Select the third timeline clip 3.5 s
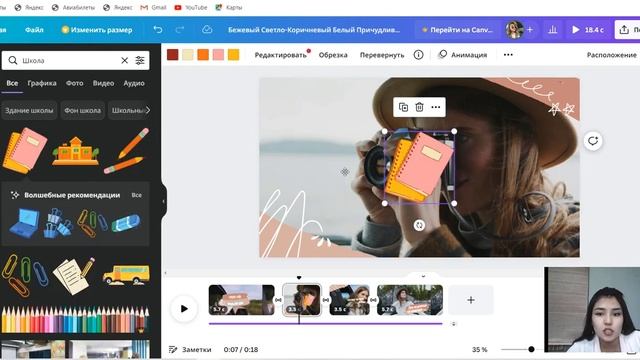Viewport: 640px width, 360px height. click(x=349, y=300)
